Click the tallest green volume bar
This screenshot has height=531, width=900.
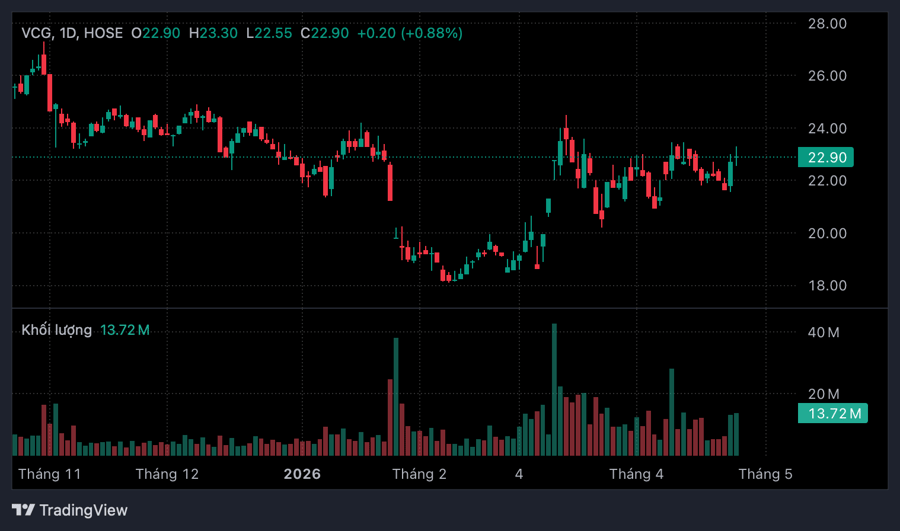point(554,390)
